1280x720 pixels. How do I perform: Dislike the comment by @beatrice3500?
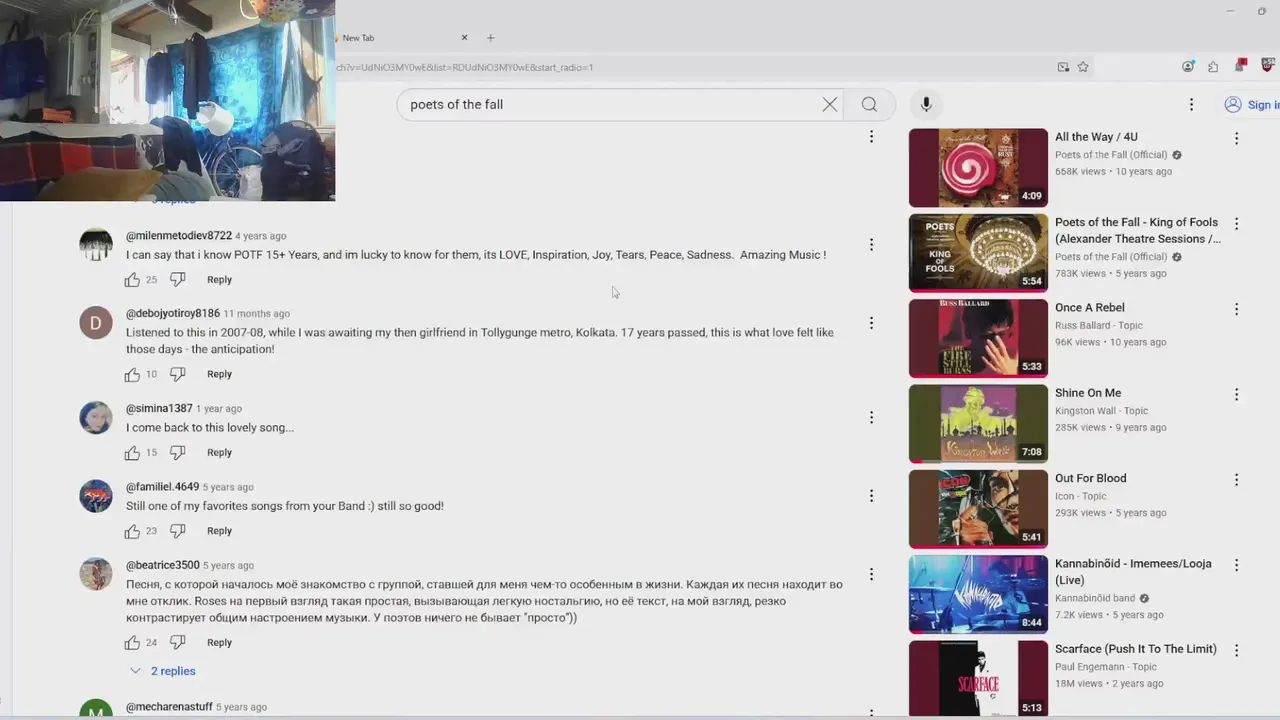177,643
